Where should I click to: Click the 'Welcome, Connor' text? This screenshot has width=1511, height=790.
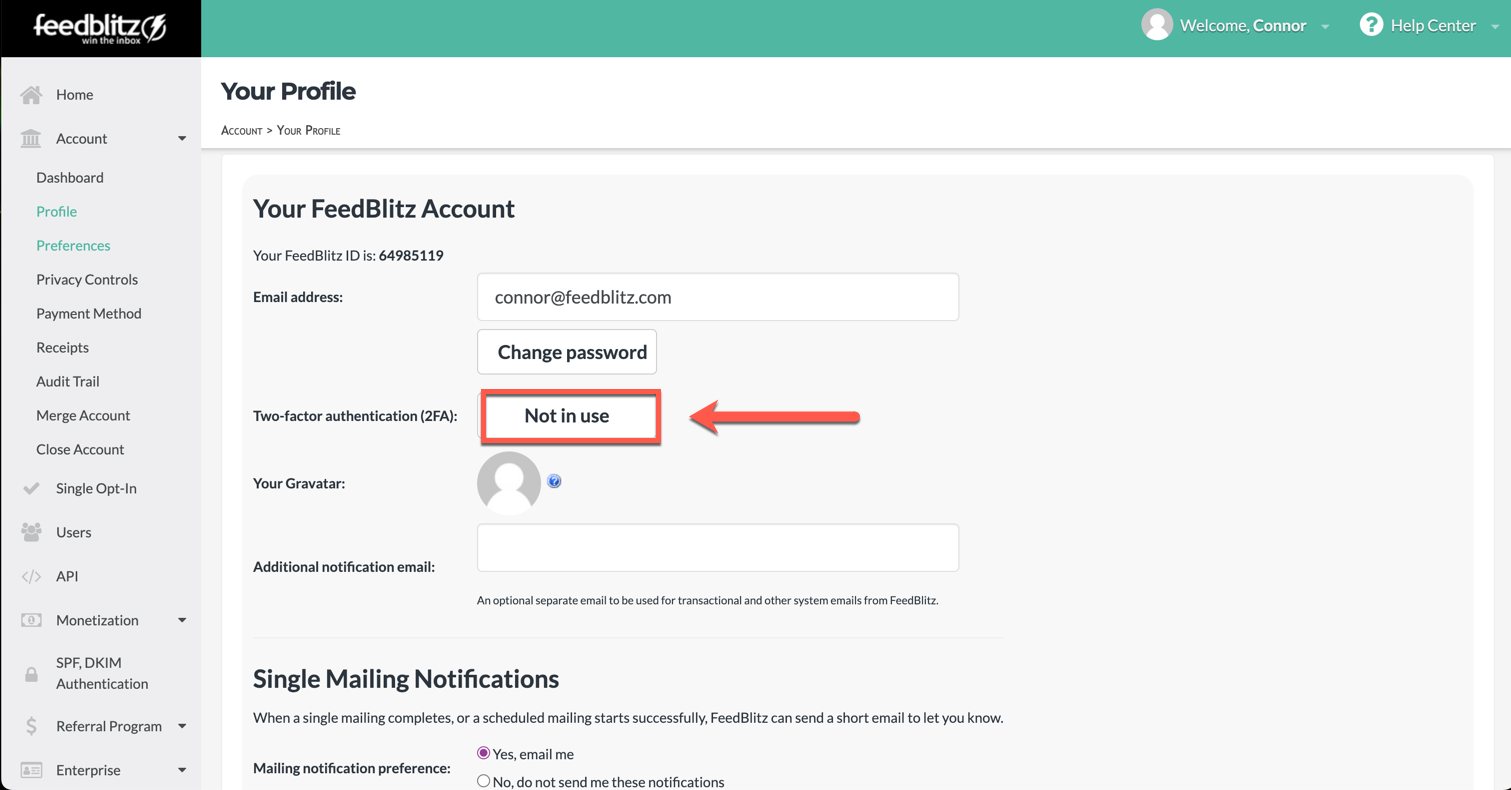point(1243,25)
